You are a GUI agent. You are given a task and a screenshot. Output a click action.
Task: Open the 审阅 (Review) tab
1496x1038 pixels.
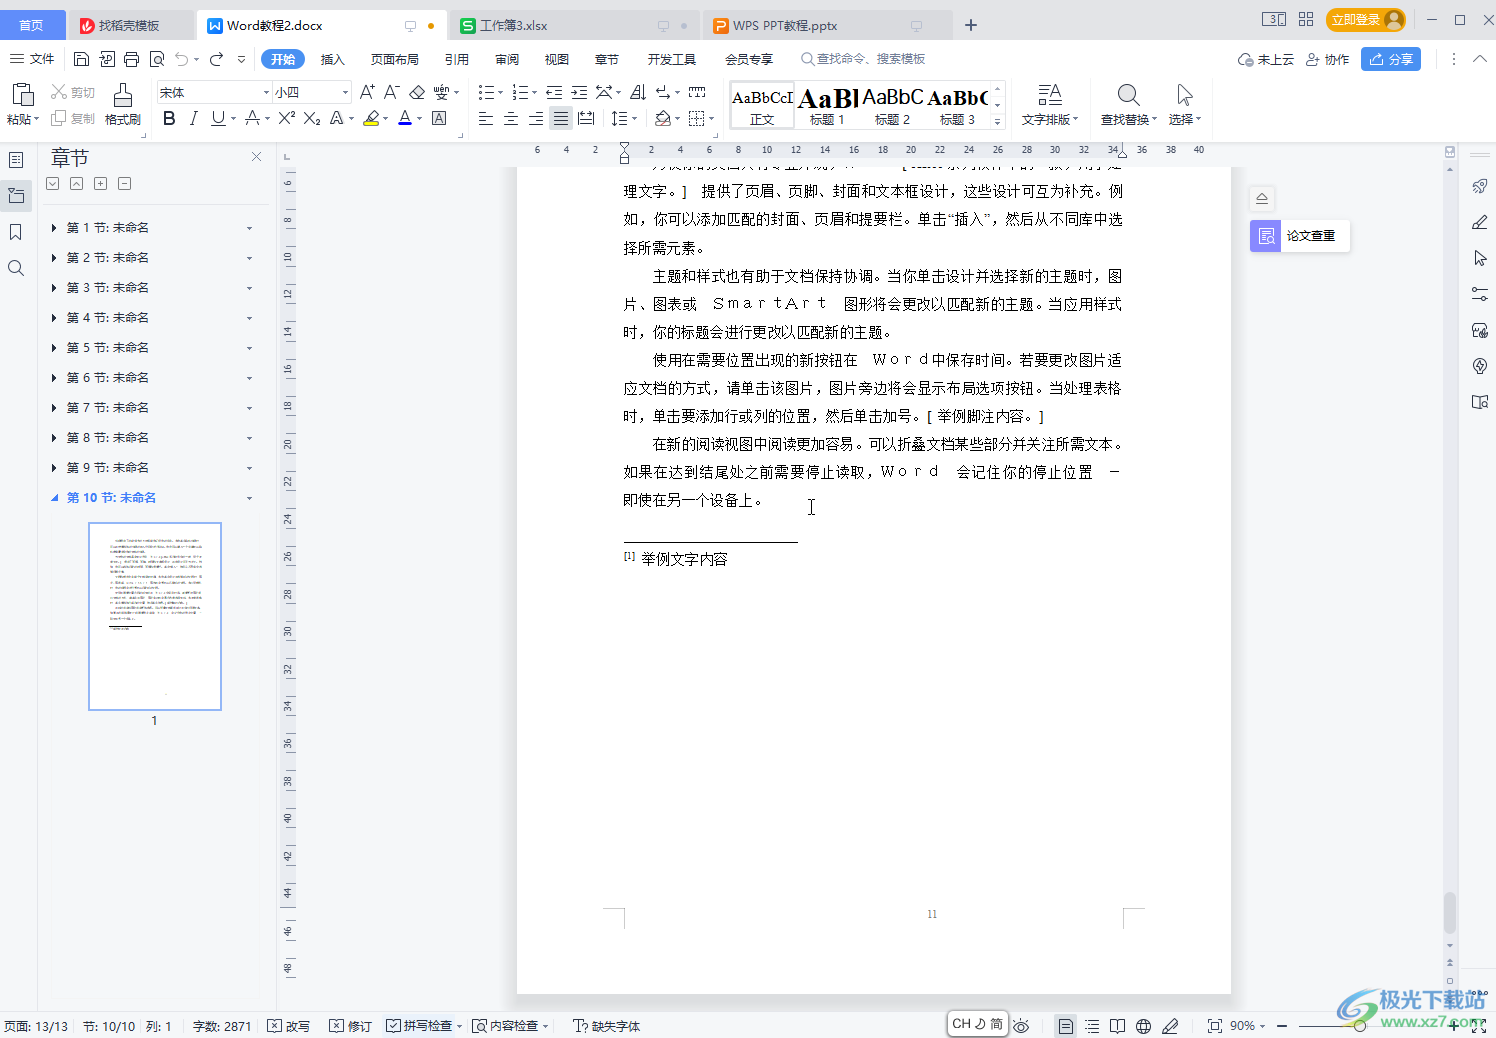pyautogui.click(x=507, y=59)
